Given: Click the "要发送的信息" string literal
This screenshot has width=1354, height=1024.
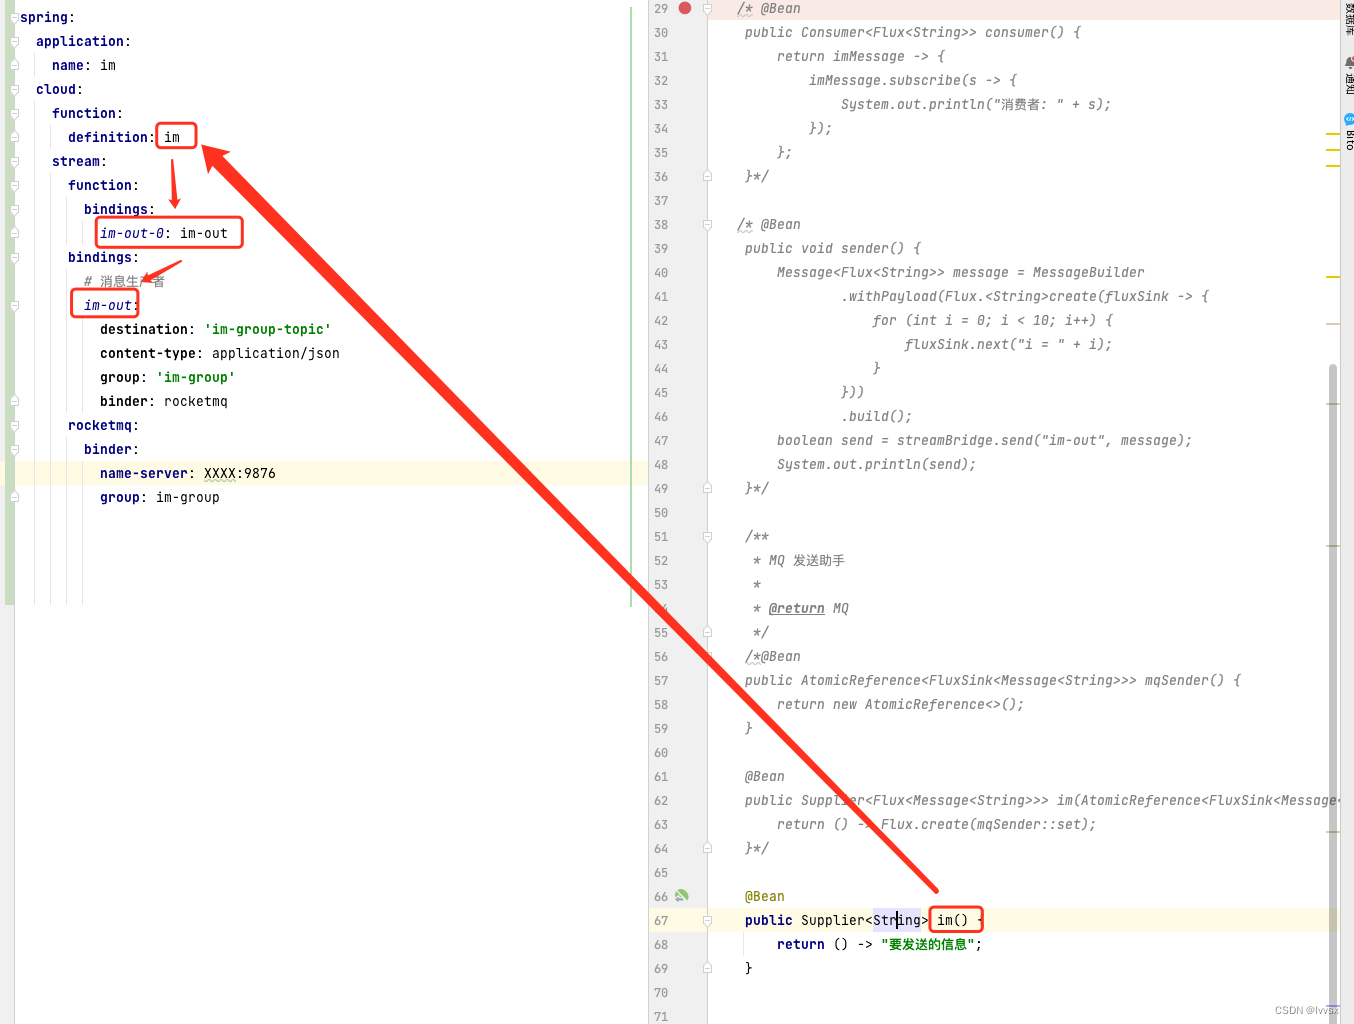Looking at the screenshot, I should [x=929, y=945].
